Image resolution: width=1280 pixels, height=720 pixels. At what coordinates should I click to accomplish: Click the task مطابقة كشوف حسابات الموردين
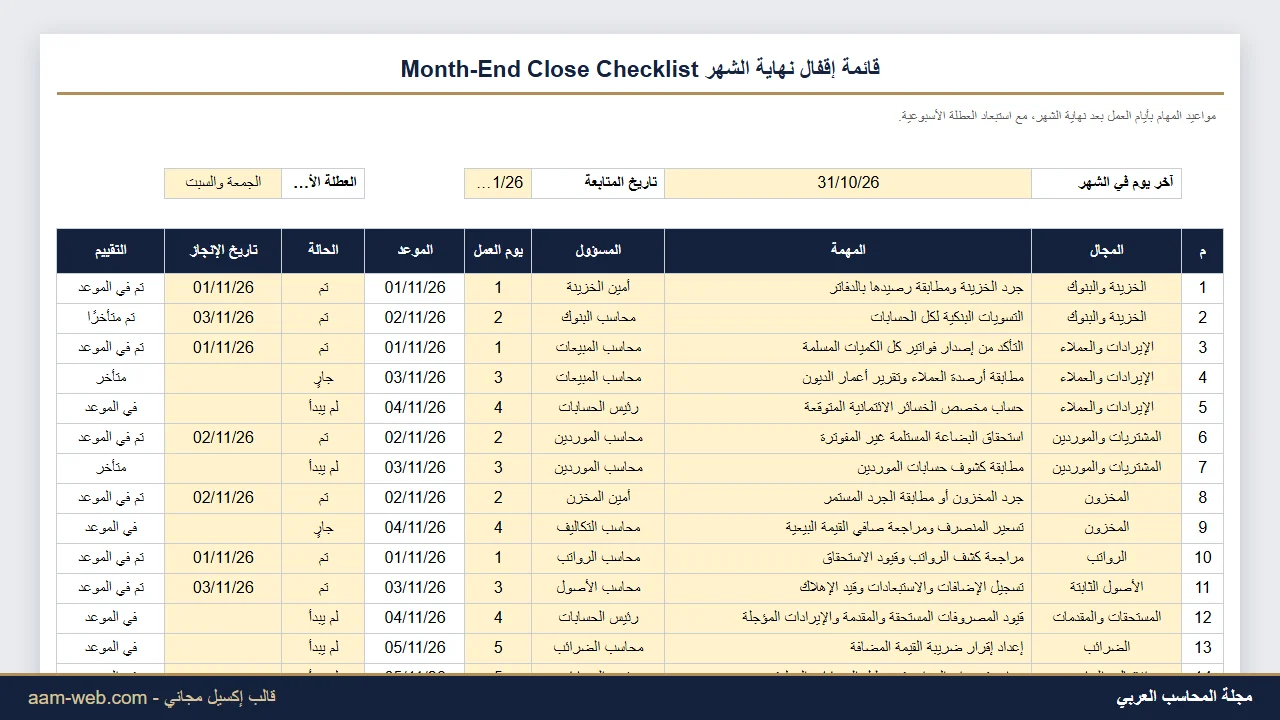(848, 468)
